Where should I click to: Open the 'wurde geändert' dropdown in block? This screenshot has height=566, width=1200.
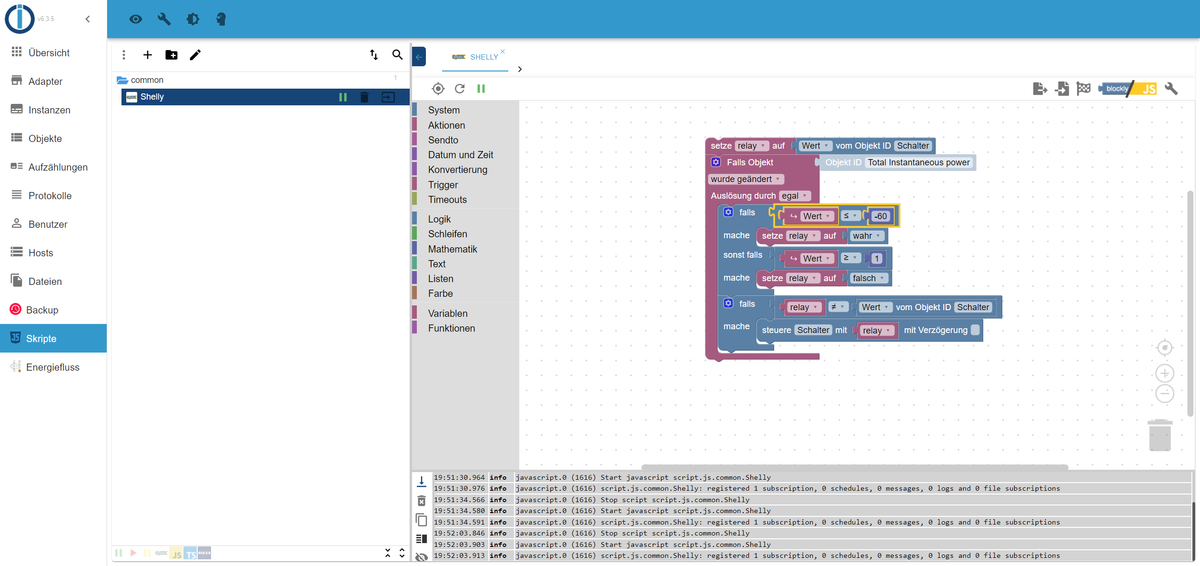point(746,179)
